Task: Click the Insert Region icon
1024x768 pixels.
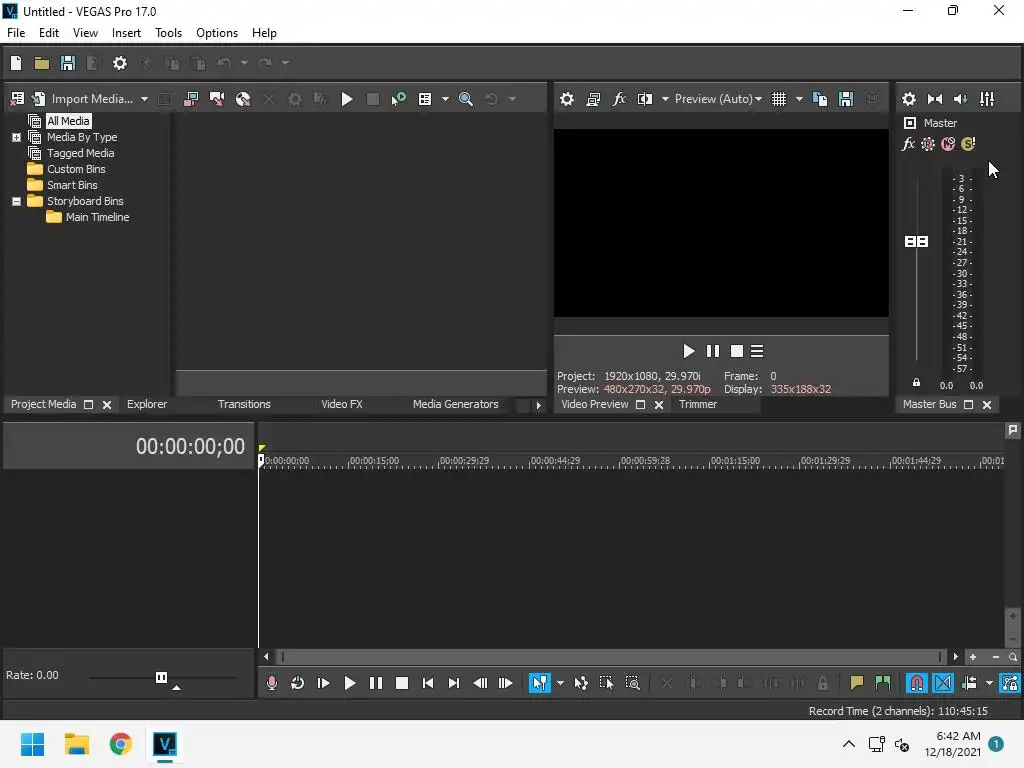Action: click(883, 683)
